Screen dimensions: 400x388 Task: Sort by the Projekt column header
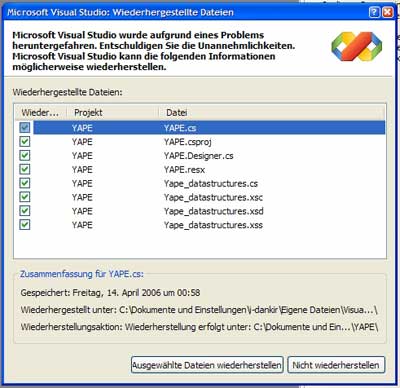click(x=112, y=112)
